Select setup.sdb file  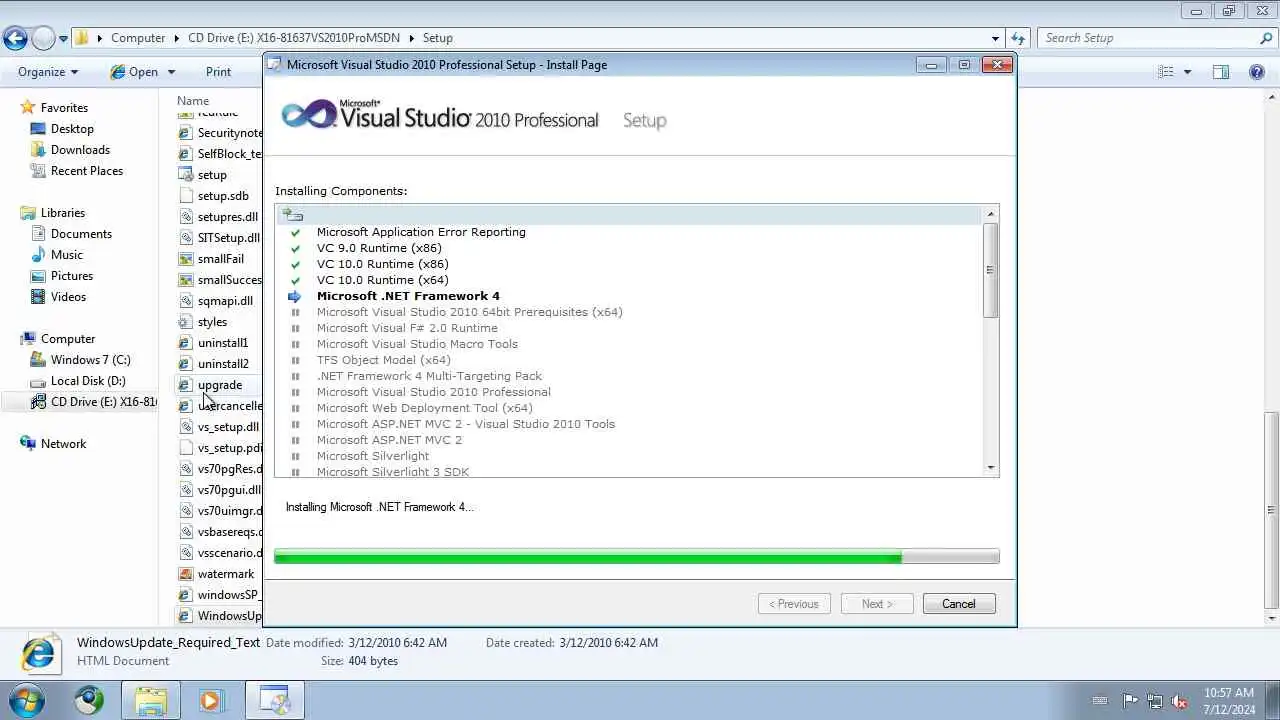tap(223, 195)
